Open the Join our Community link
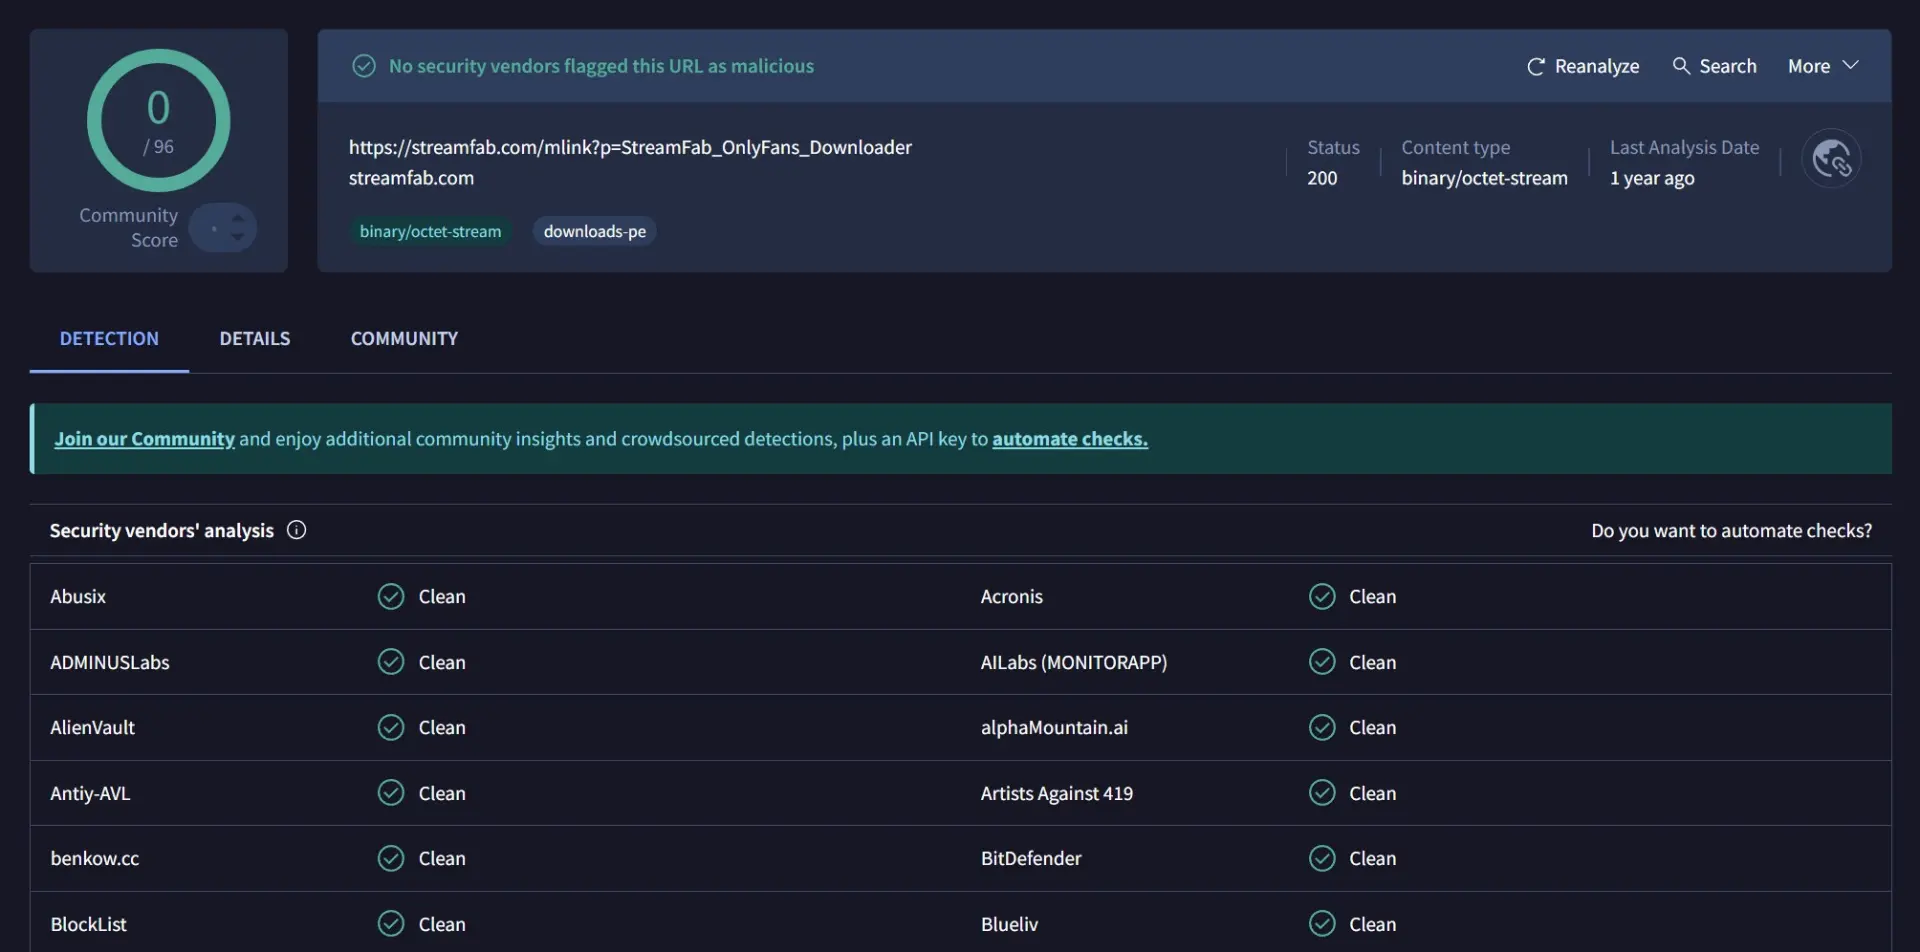The image size is (1920, 952). coord(144,439)
